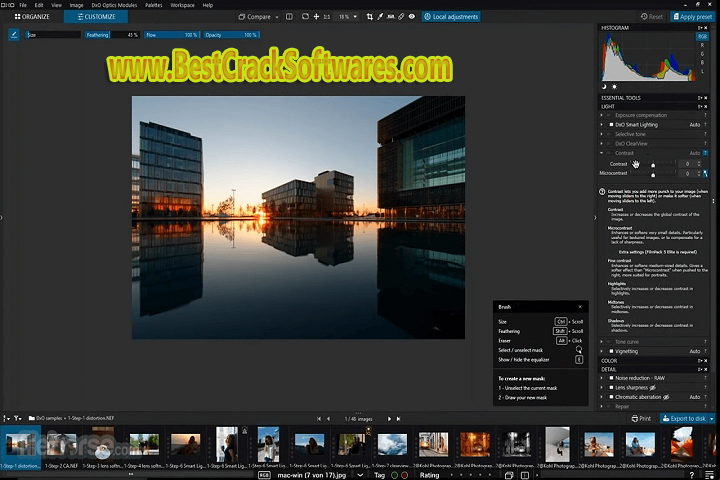Click the filter funnel icon in image browser

click(x=17, y=418)
